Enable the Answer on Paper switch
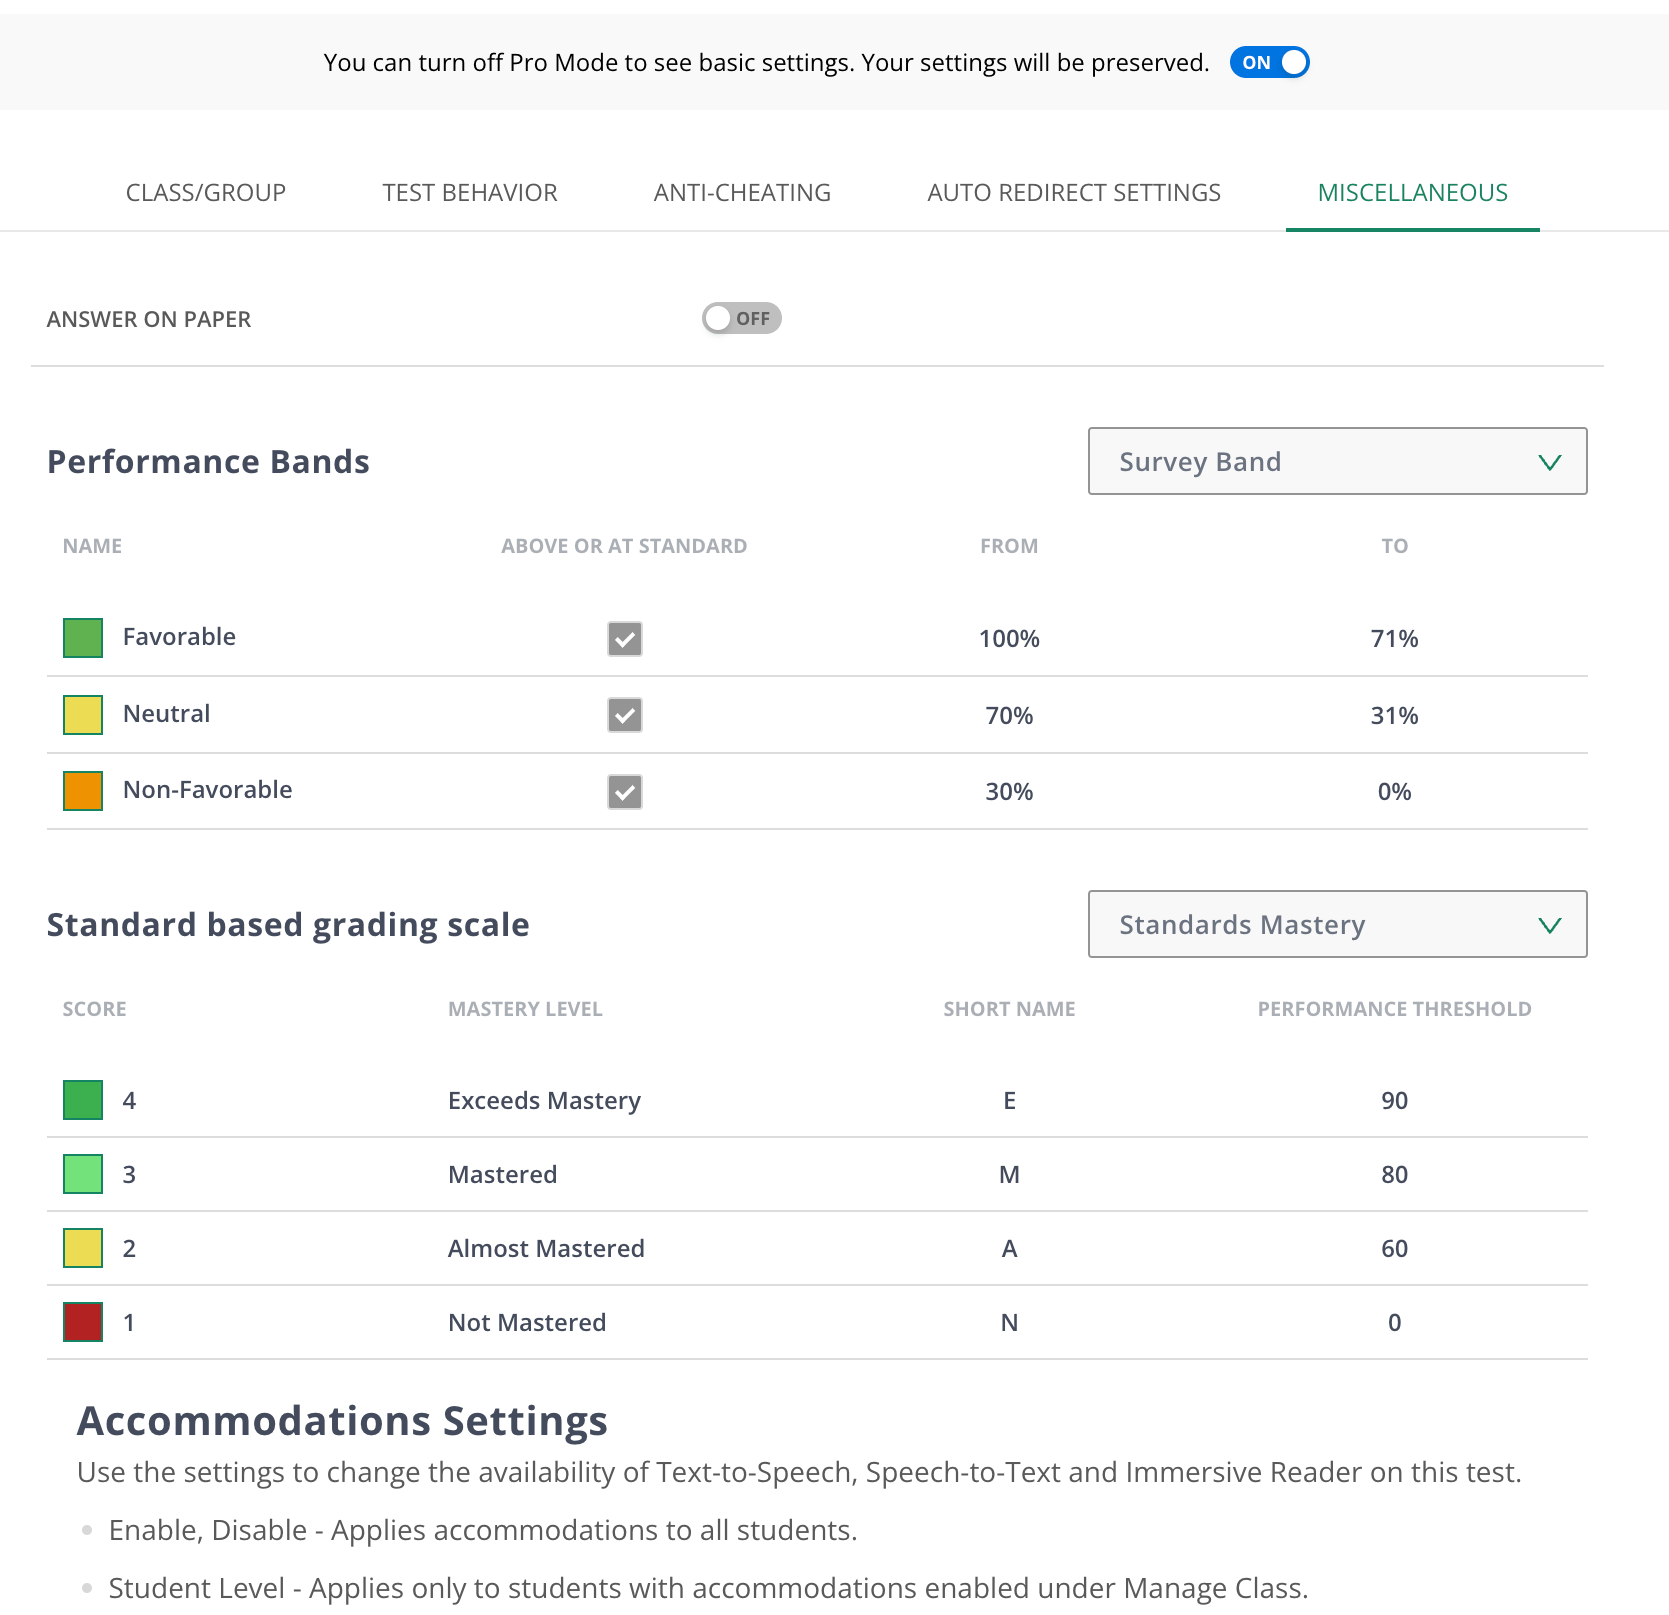Viewport: 1669px width, 1615px height. pyautogui.click(x=741, y=318)
